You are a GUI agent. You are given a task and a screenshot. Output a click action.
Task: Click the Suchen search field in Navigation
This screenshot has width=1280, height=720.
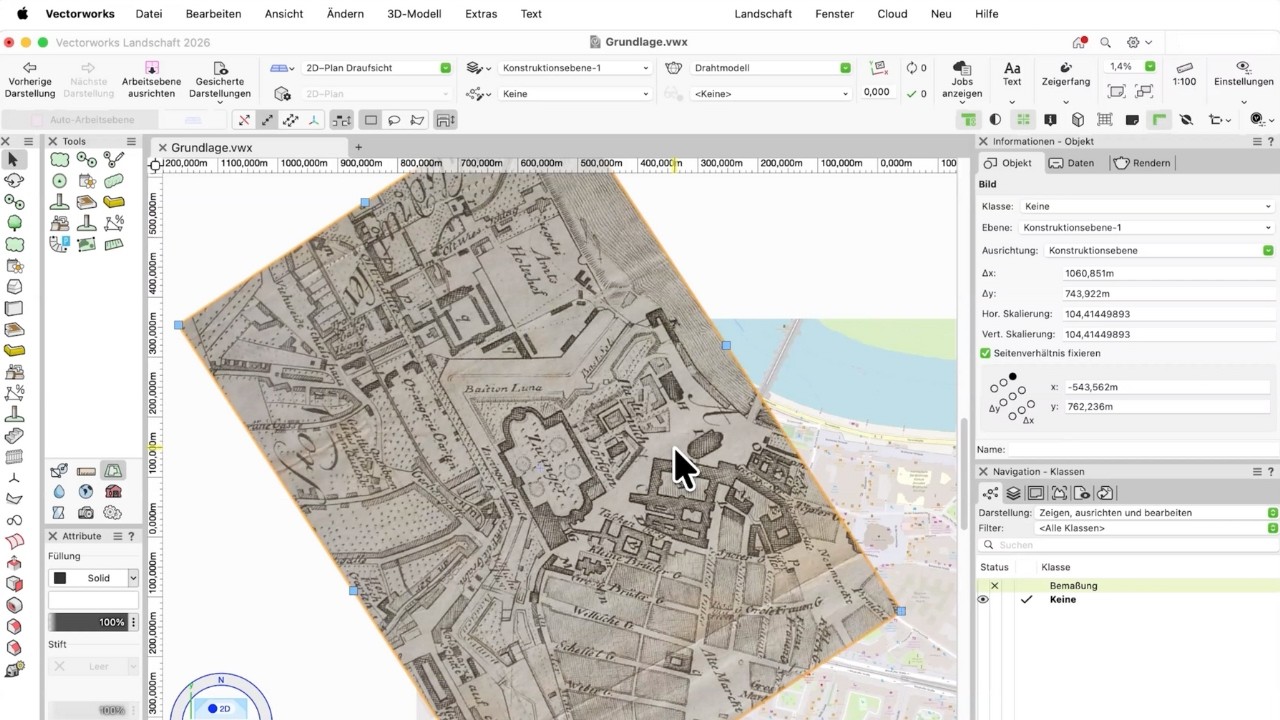click(1128, 545)
